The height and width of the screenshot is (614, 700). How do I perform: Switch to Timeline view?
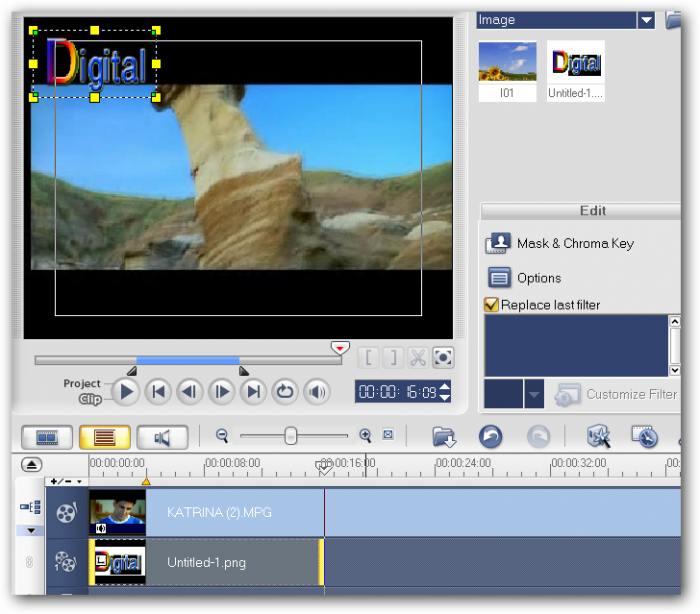tap(105, 437)
